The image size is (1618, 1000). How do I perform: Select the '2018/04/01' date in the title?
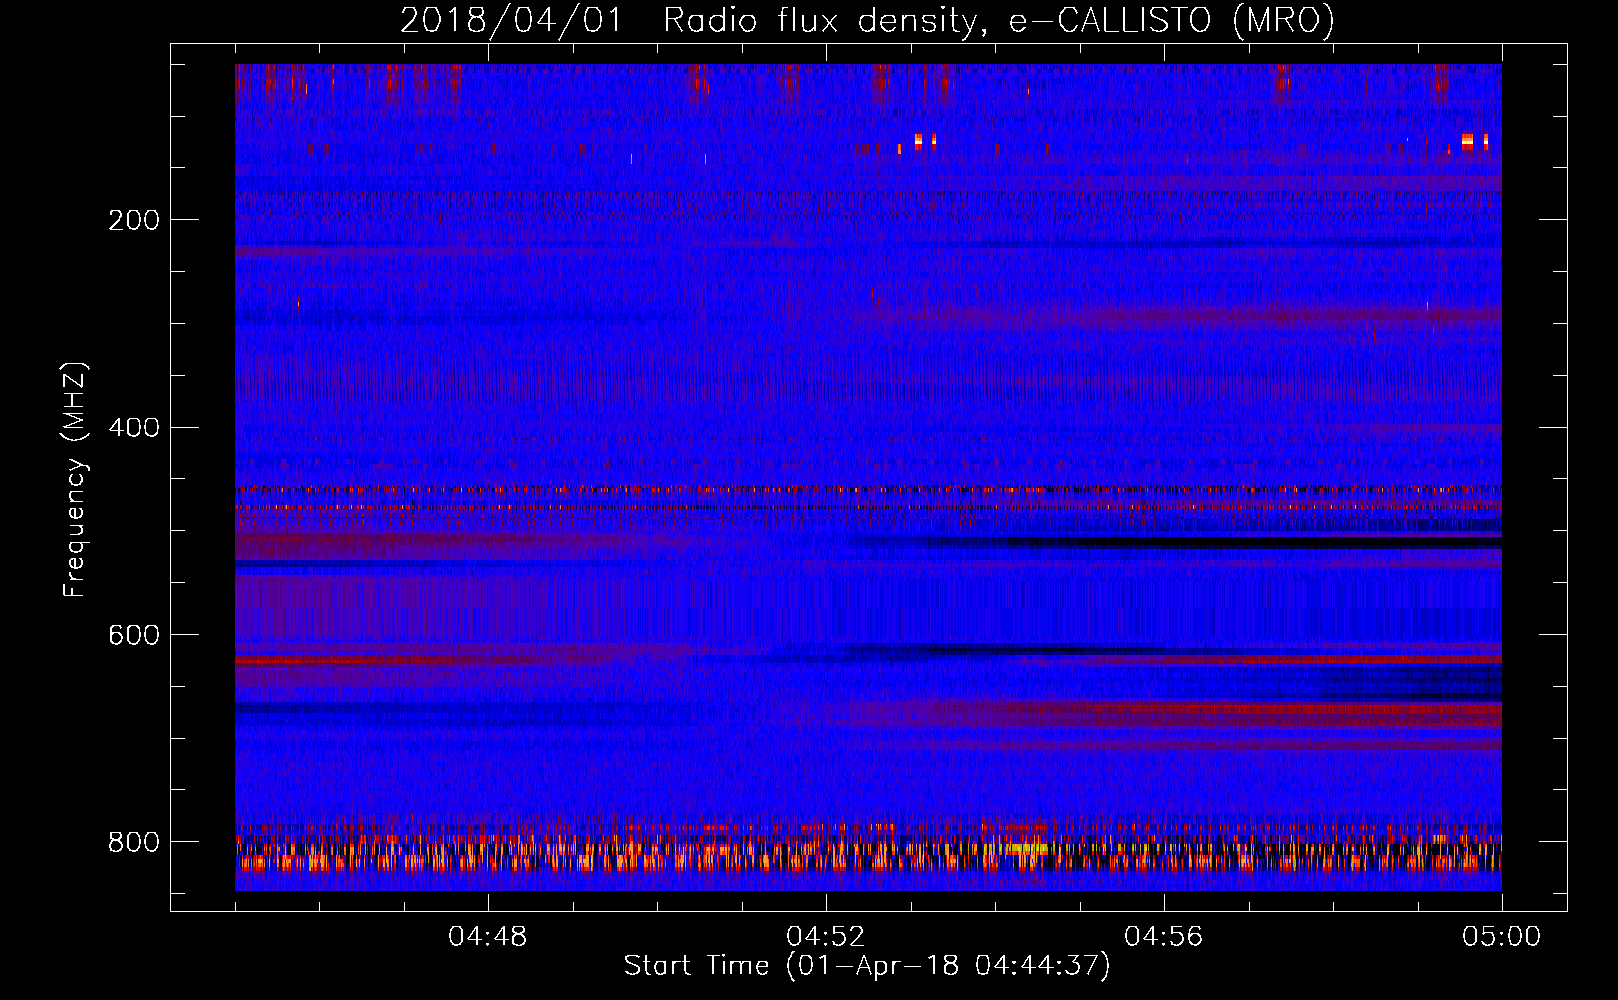point(511,20)
